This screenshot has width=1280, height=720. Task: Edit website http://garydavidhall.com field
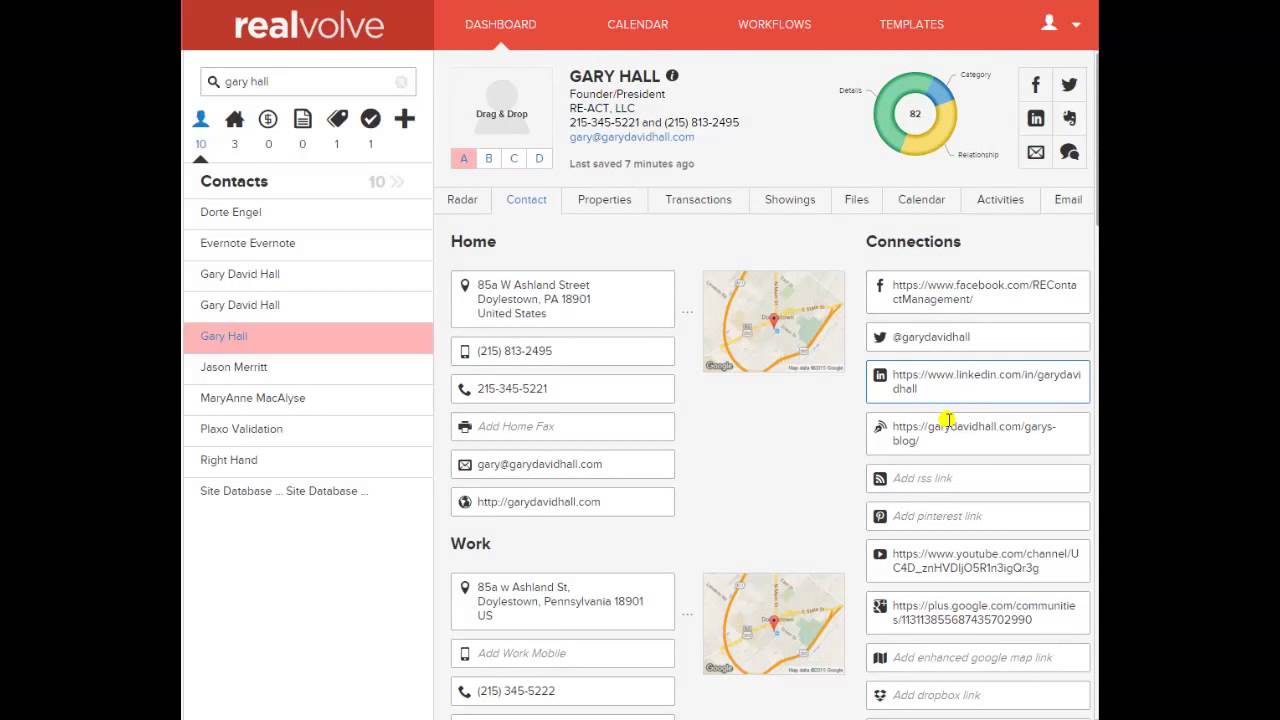pos(563,502)
